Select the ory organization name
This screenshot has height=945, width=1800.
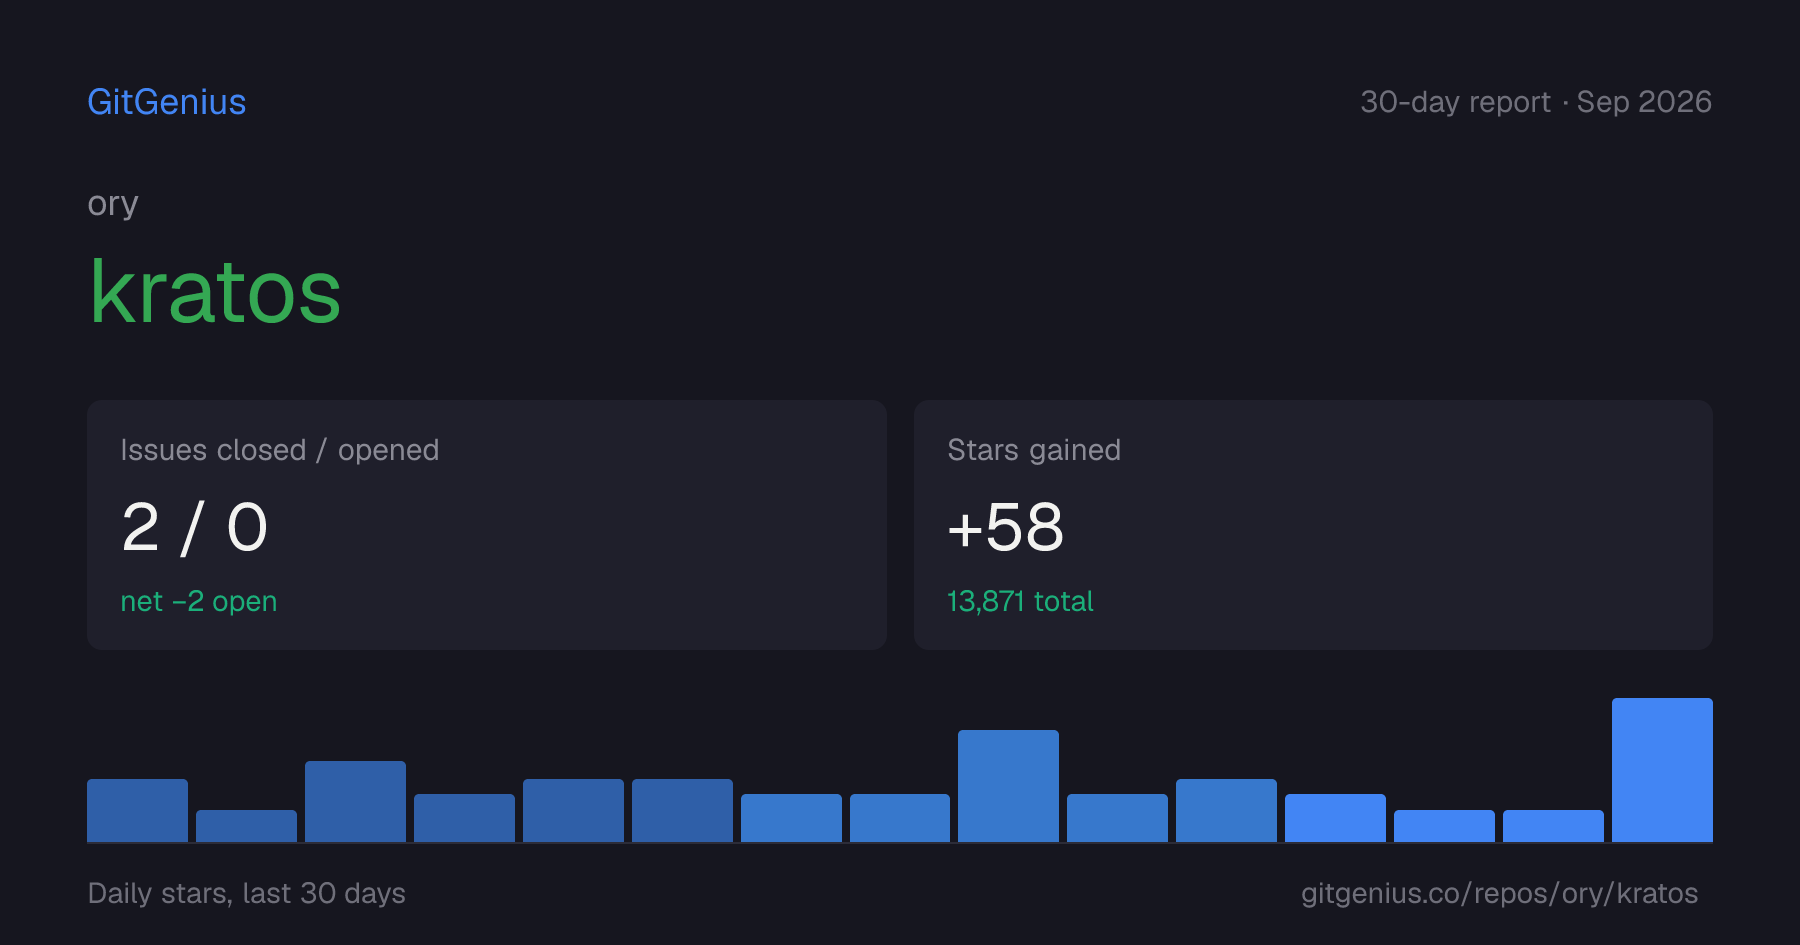[113, 204]
